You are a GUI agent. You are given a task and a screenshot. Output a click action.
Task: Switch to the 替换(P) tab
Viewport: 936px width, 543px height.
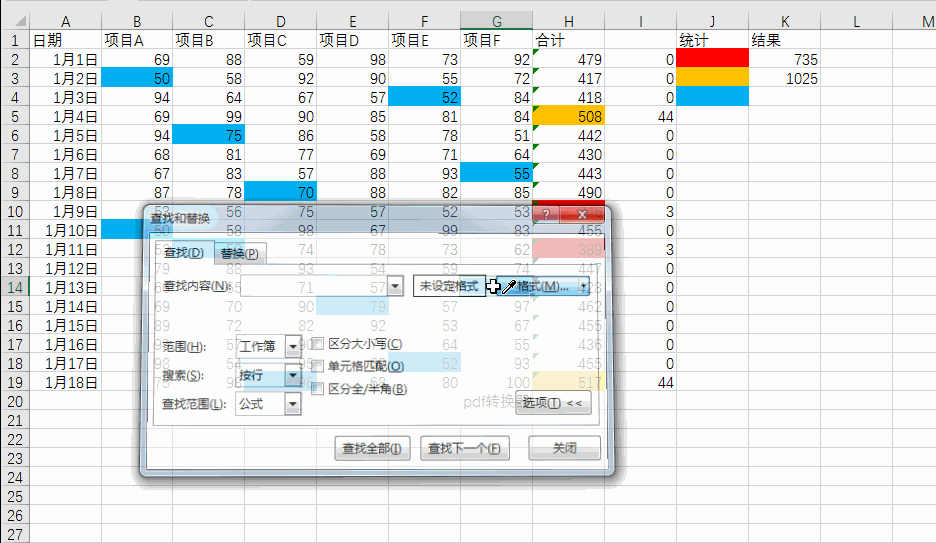(239, 254)
